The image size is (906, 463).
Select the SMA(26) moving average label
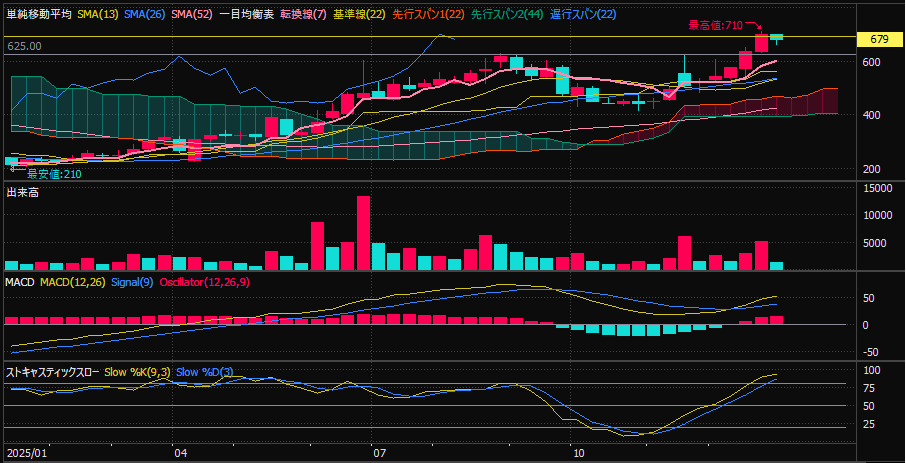pyautogui.click(x=146, y=16)
